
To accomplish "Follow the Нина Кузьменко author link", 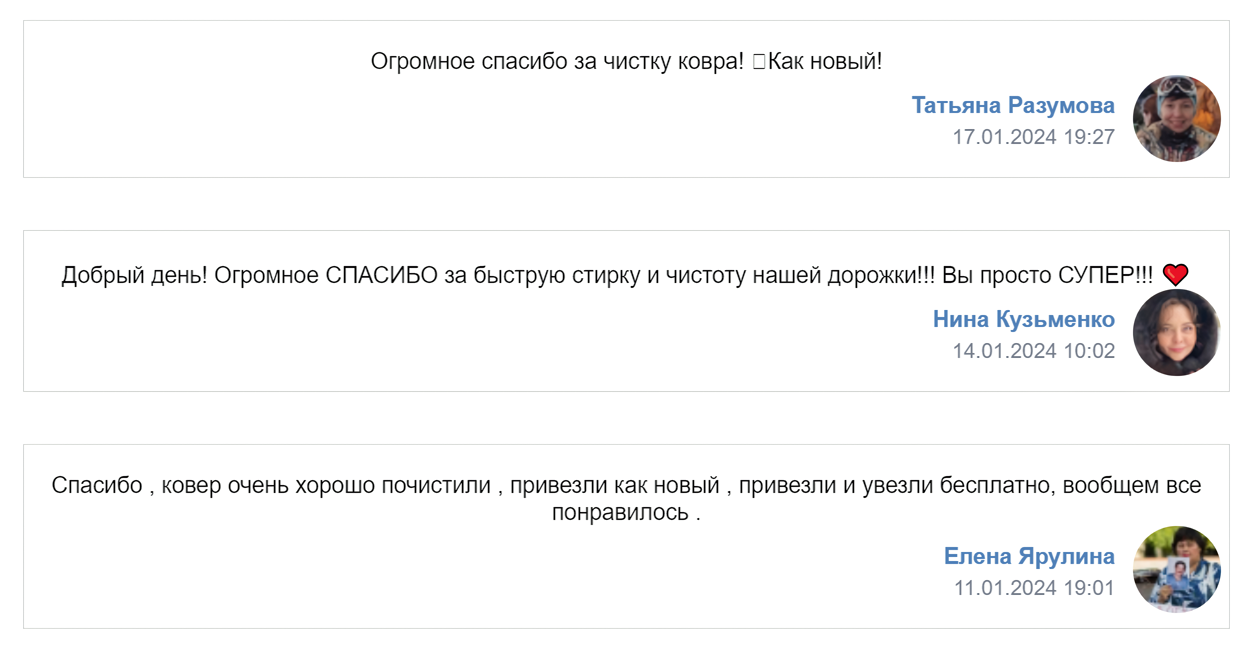I will (x=1023, y=319).
